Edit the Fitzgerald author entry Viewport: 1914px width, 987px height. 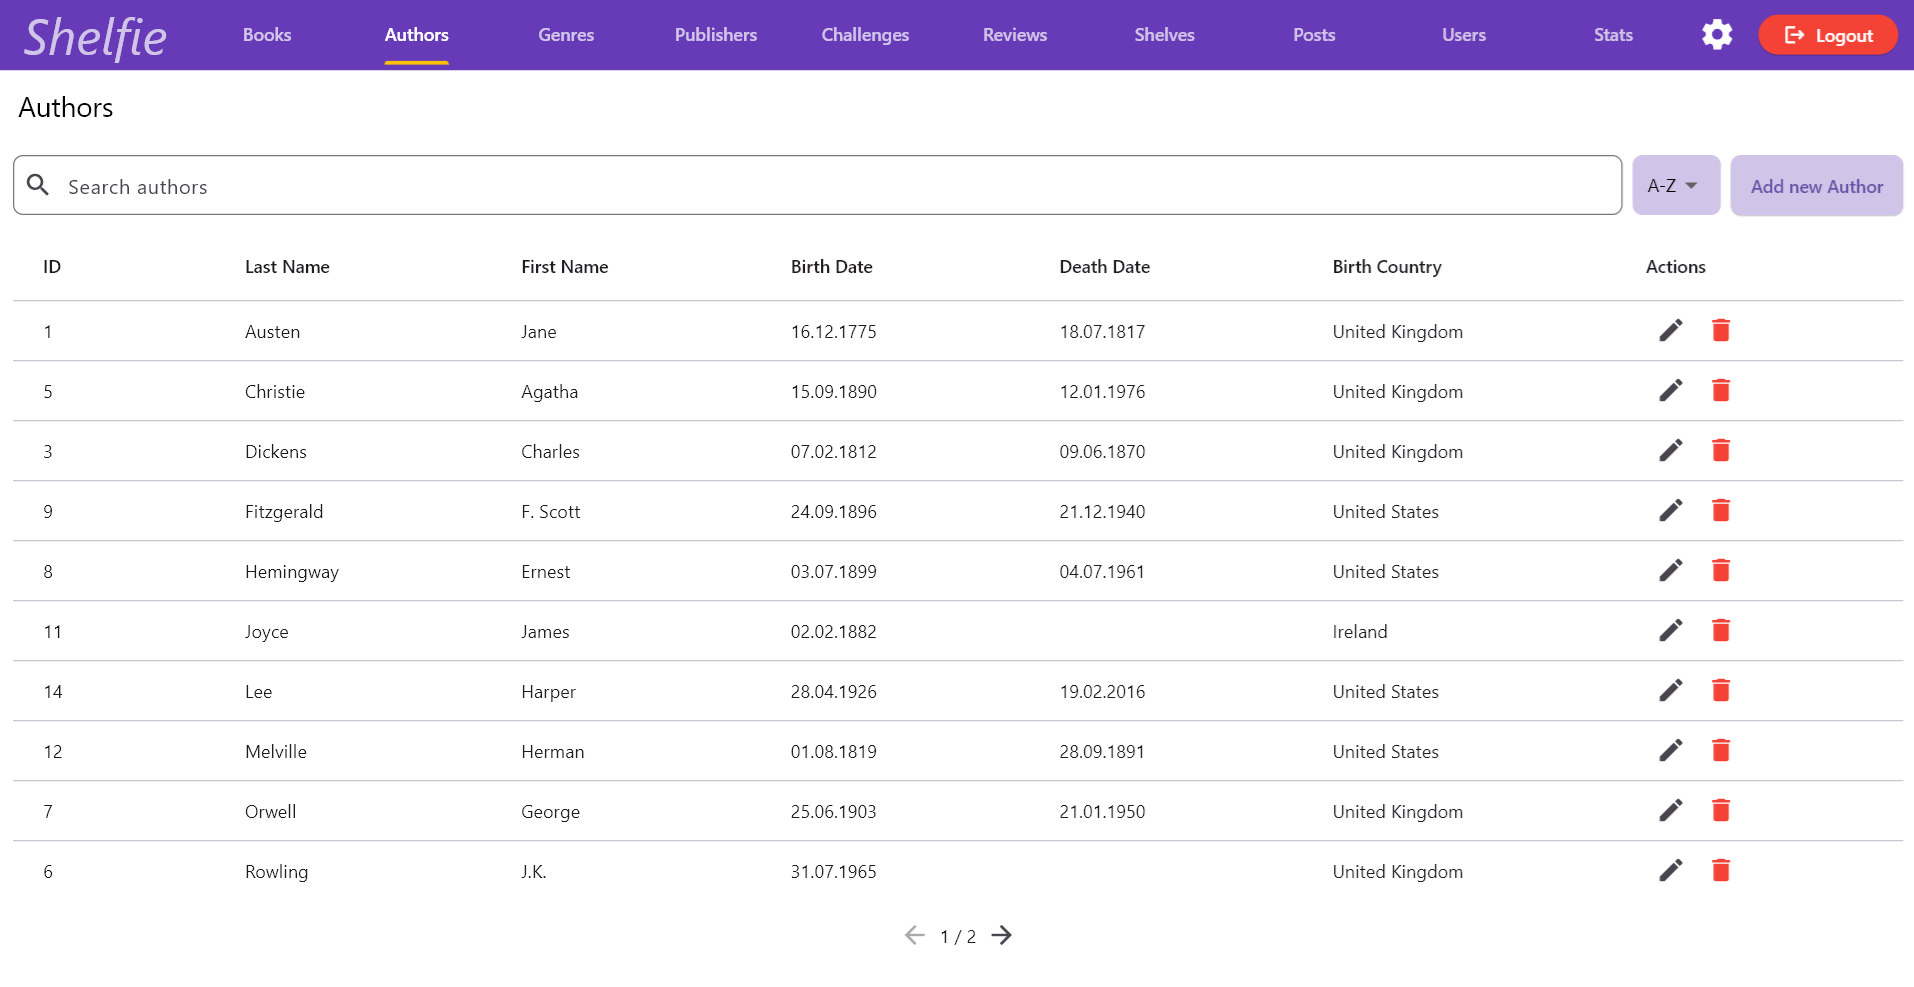pyautogui.click(x=1671, y=510)
